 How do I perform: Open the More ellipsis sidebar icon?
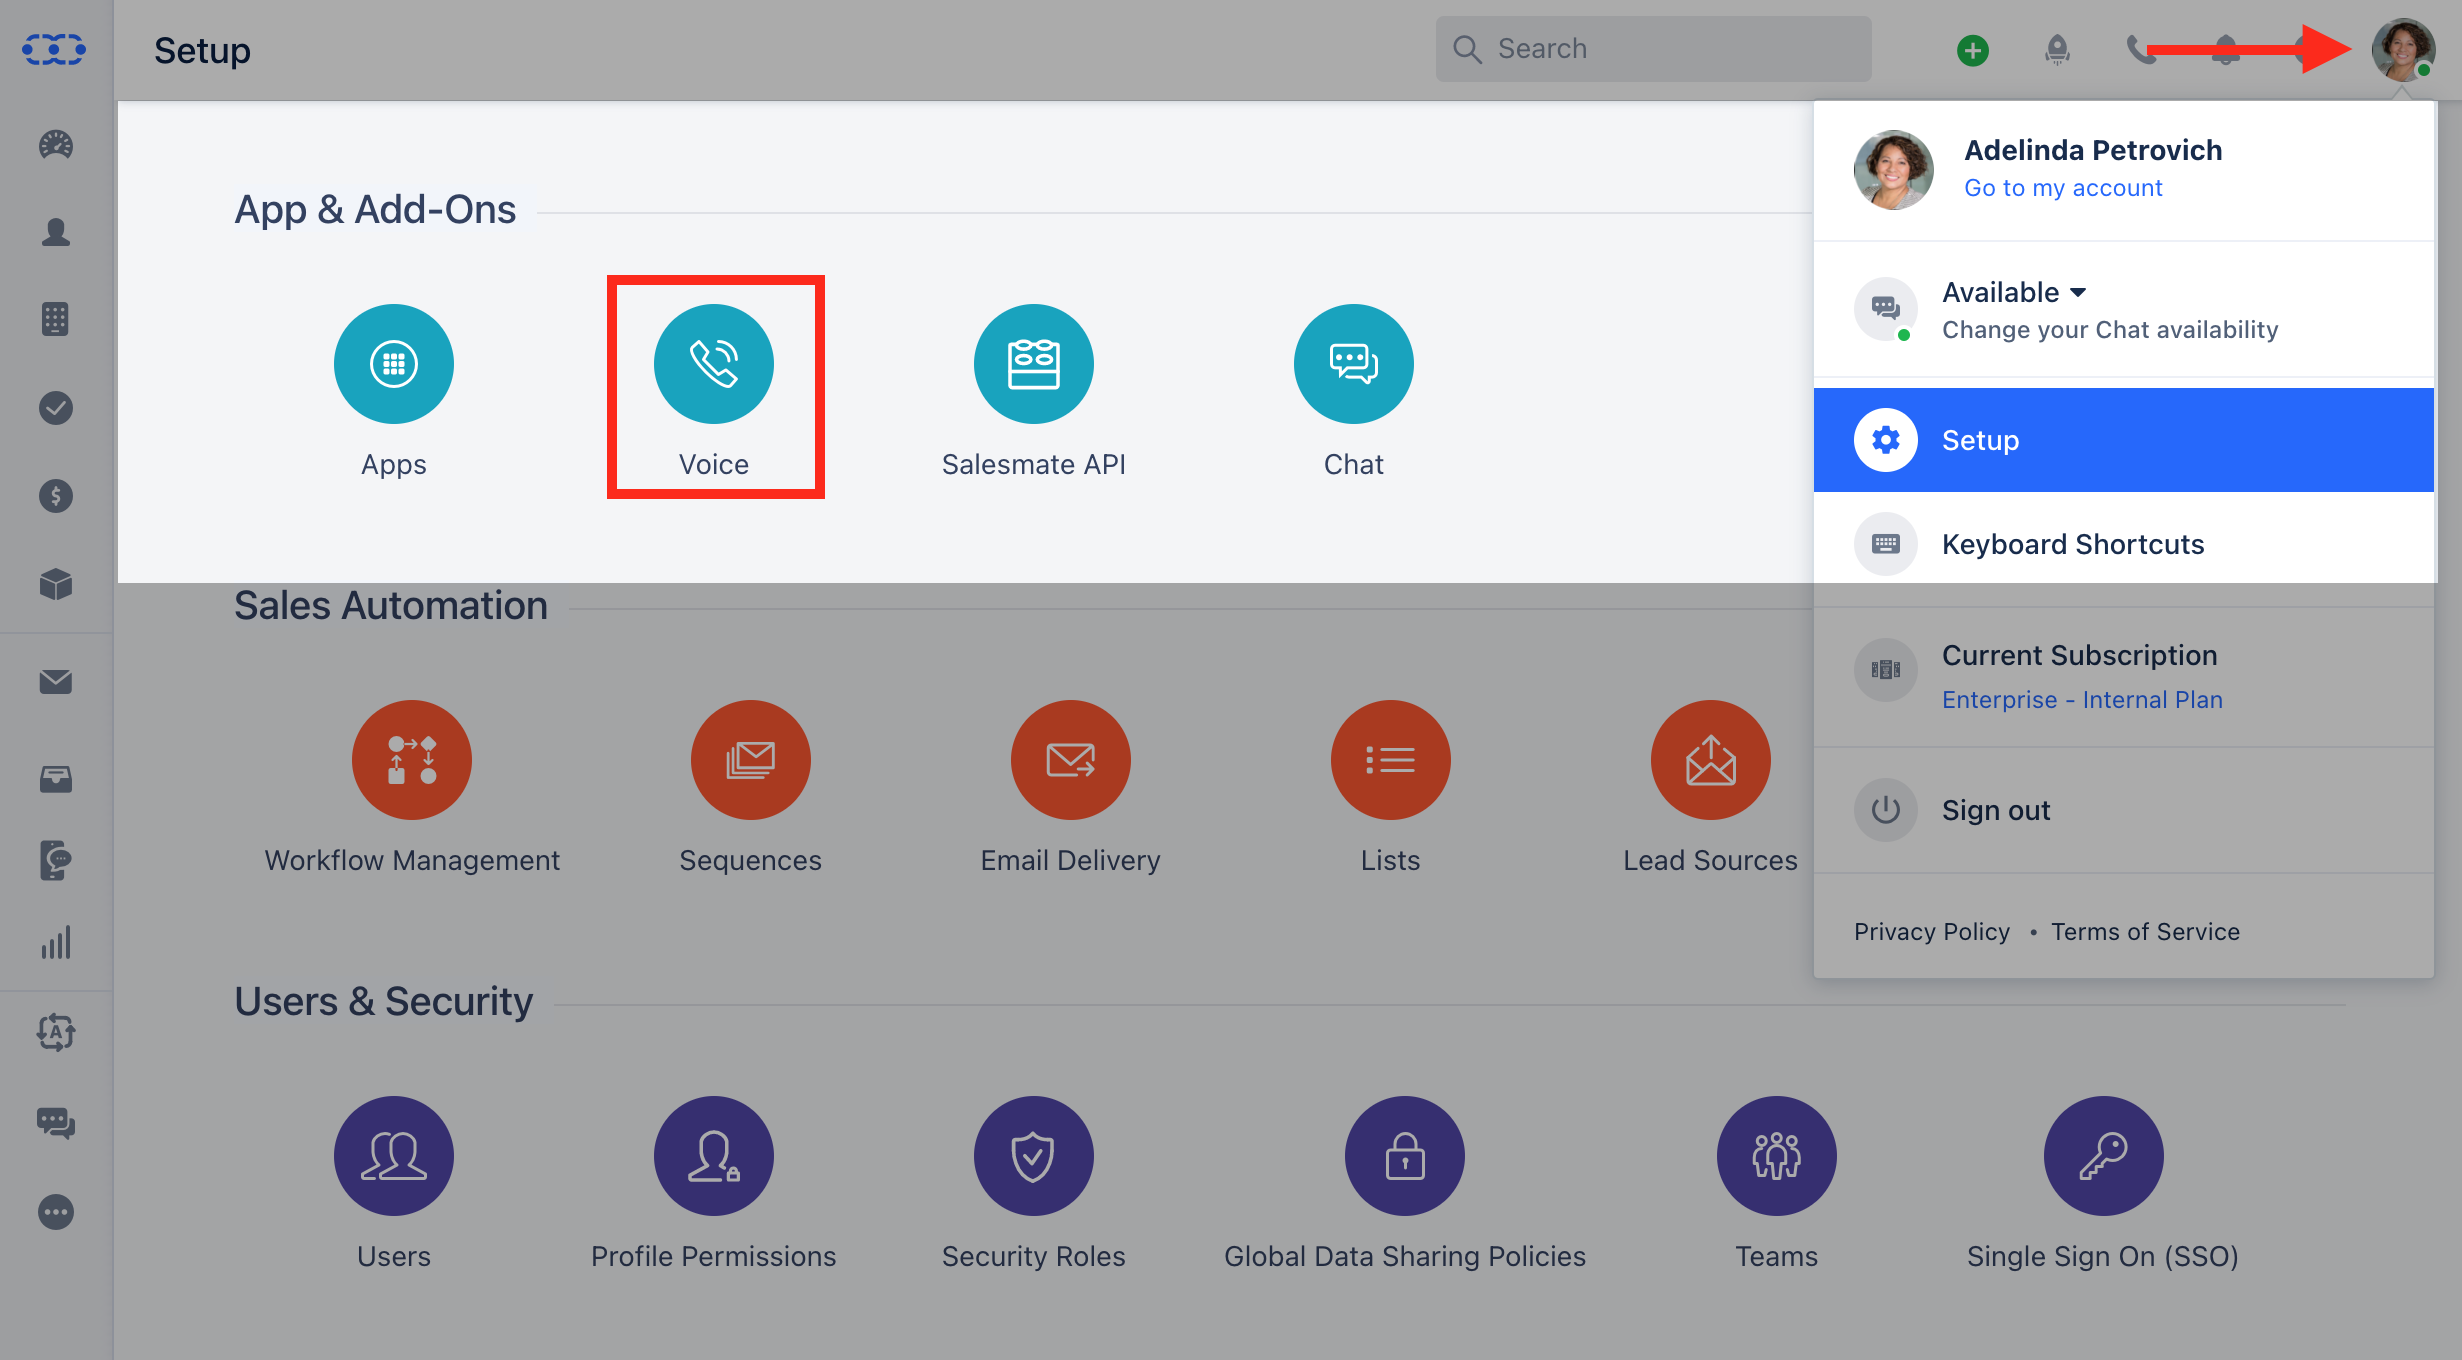pos(56,1212)
